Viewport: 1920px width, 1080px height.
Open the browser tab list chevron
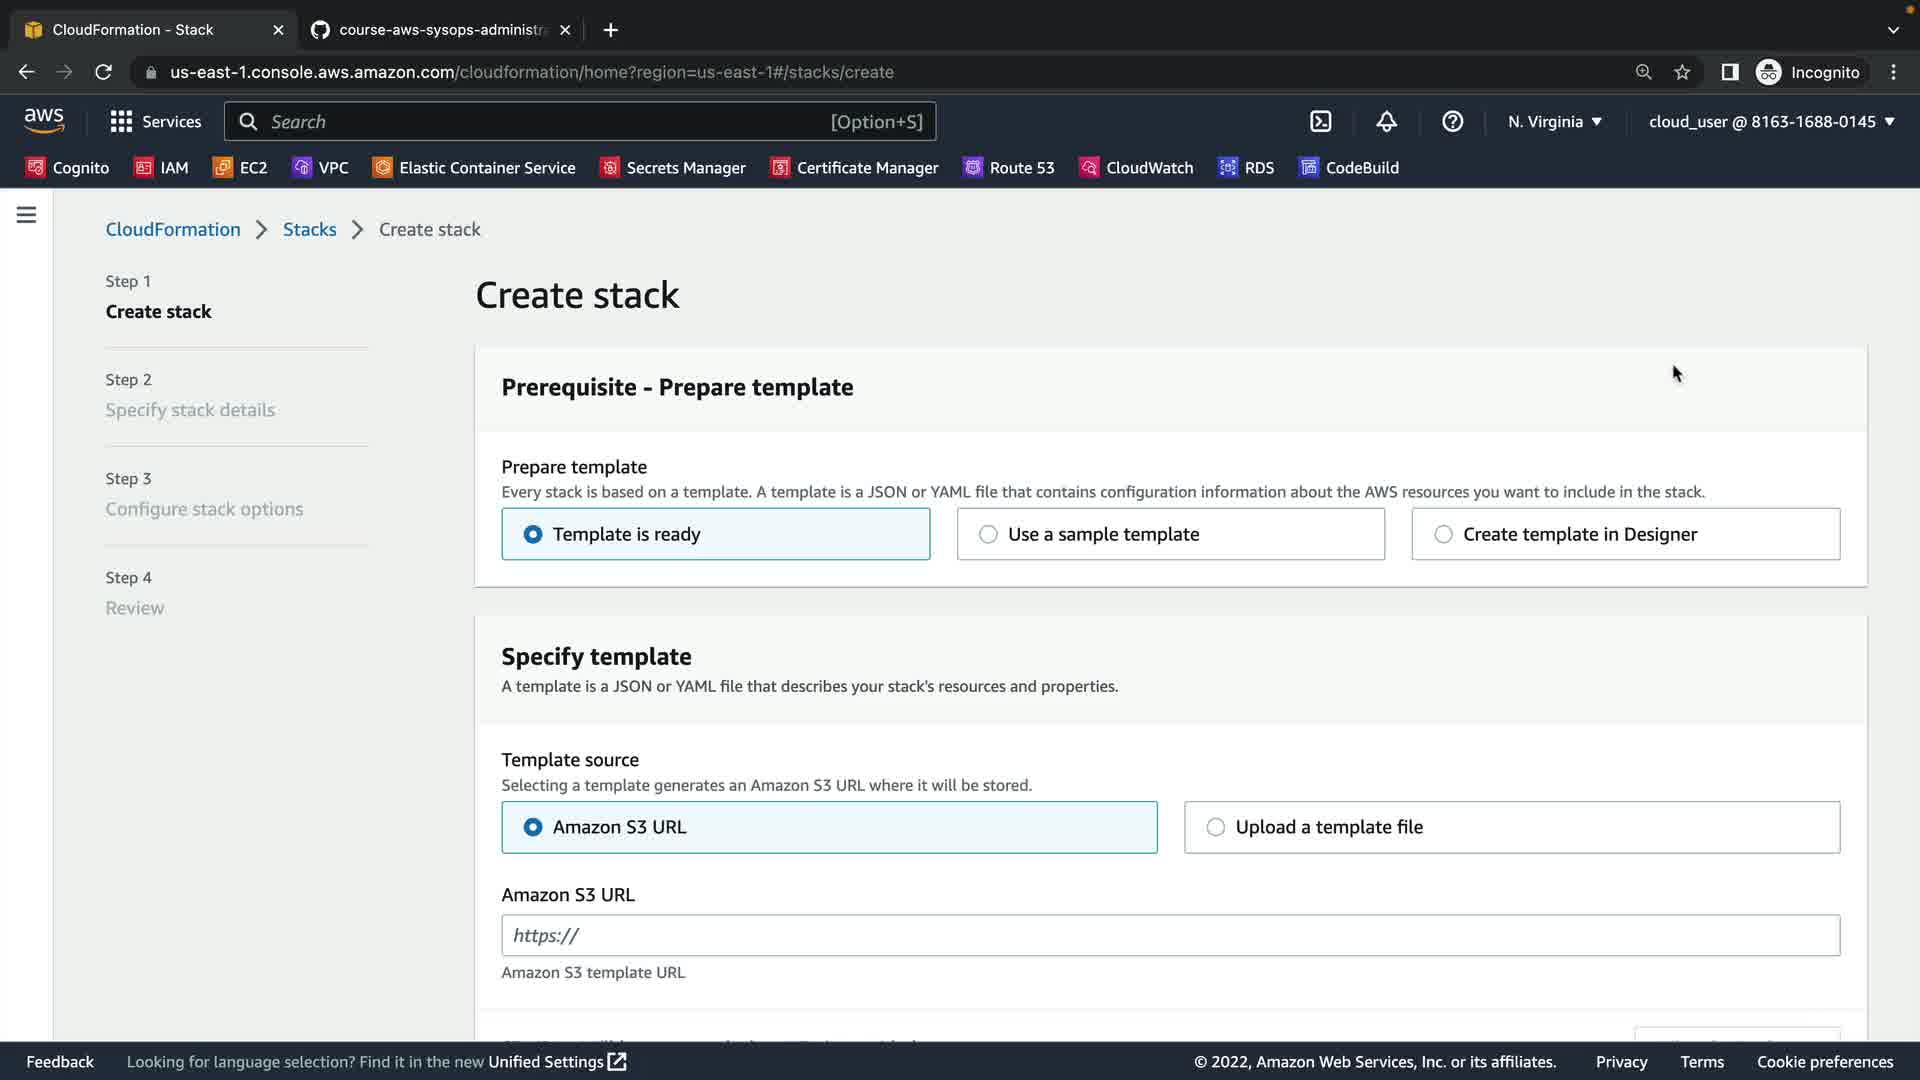coord(1892,30)
